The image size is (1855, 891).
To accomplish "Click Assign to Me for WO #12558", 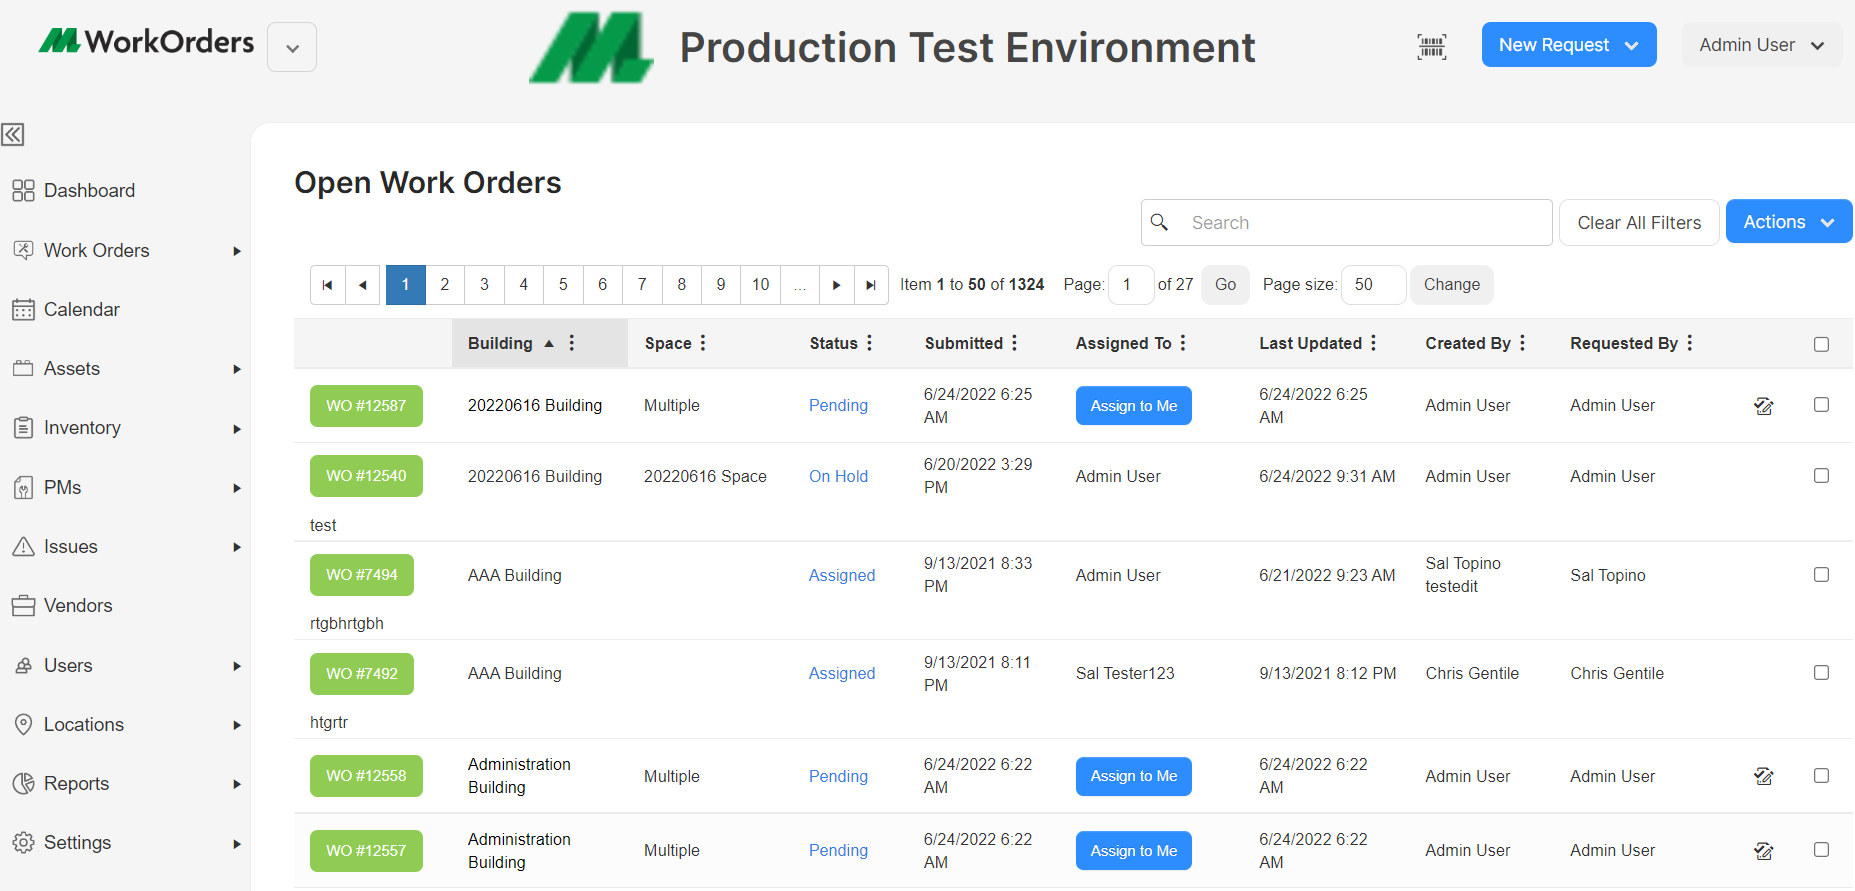I will [x=1134, y=776].
